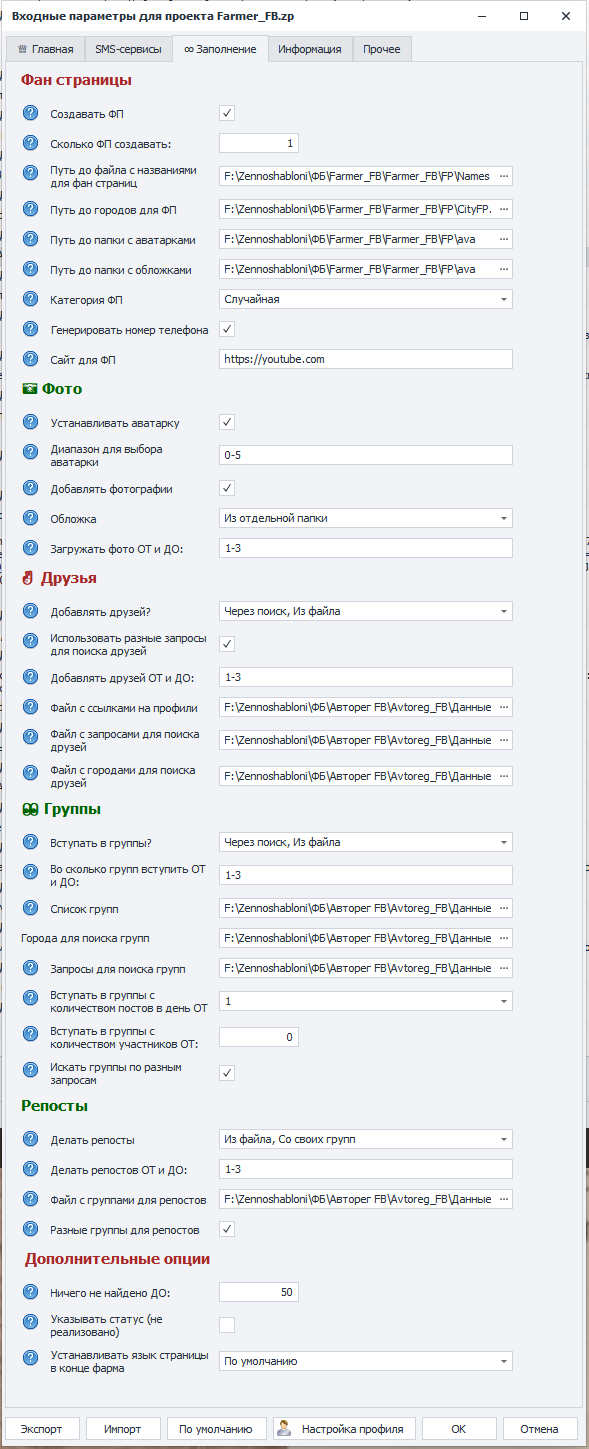This screenshot has width=589, height=1449.
Task: Click help icon for Путь до папки с обложками
Action: tap(31, 270)
